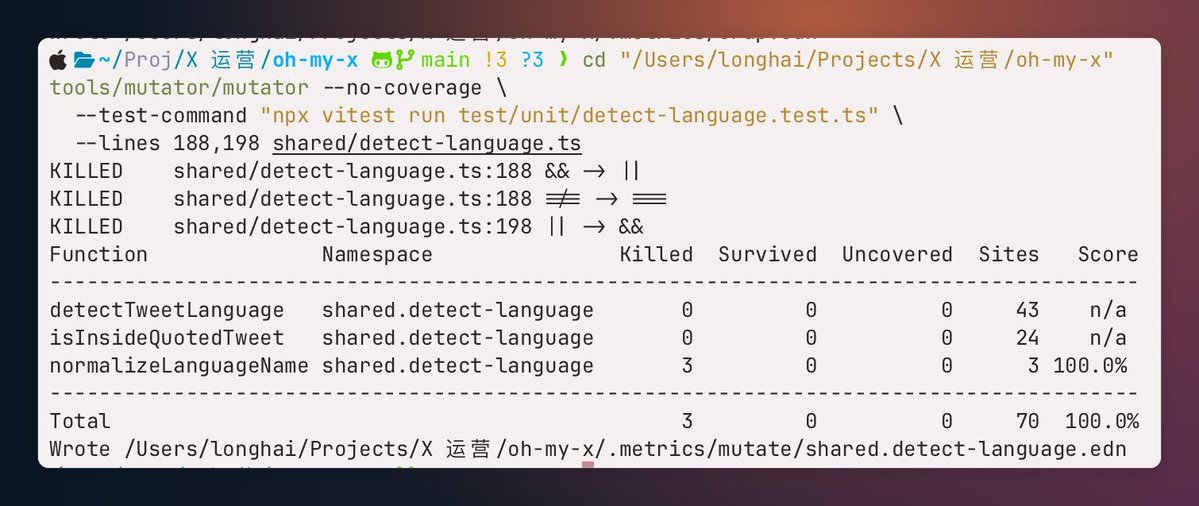Click the quoted npx vitest test command
Viewport: 1199px width, 506px height.
569,116
